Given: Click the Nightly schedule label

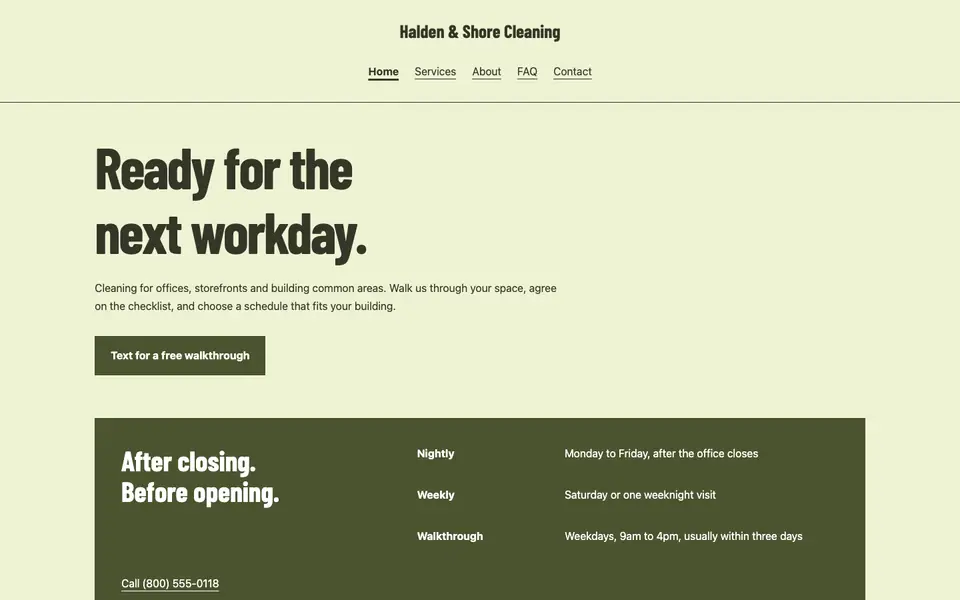Looking at the screenshot, I should (x=436, y=454).
